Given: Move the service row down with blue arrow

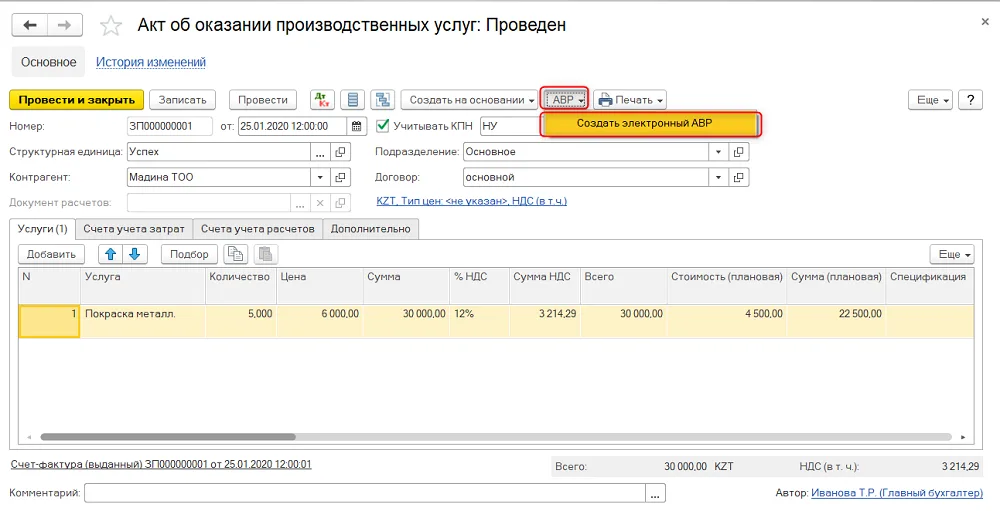Looking at the screenshot, I should [135, 254].
